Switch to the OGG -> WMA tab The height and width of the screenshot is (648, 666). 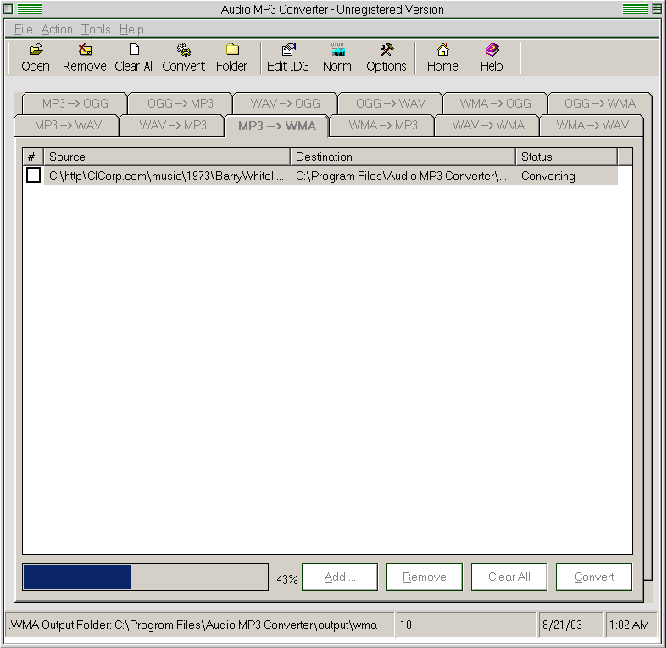pos(600,103)
